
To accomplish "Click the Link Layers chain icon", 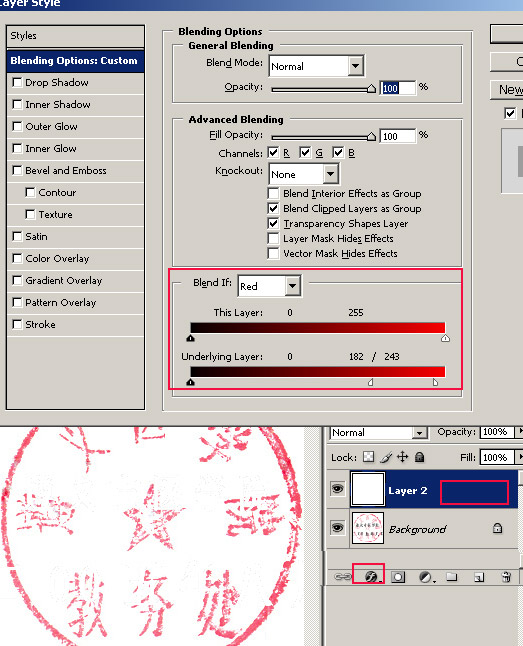I will 342,577.
